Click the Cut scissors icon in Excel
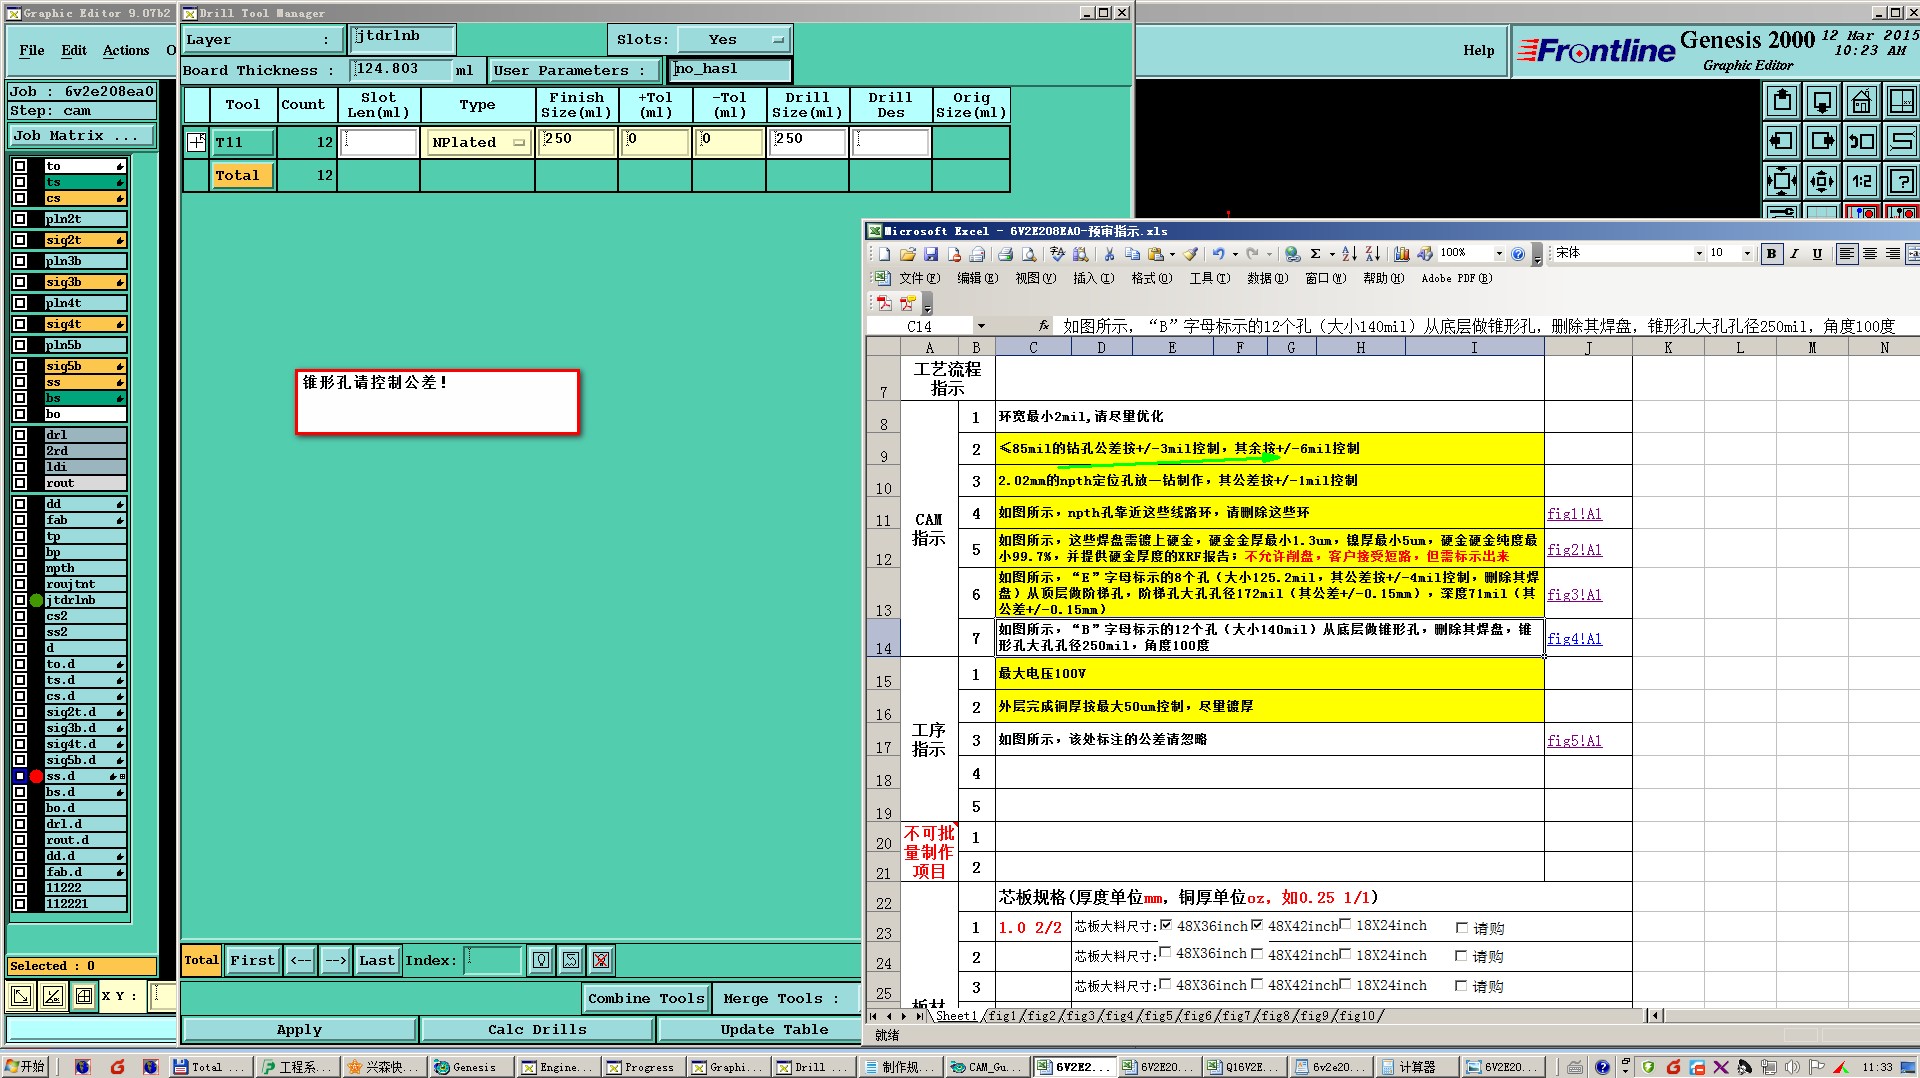The image size is (1920, 1078). (1109, 254)
